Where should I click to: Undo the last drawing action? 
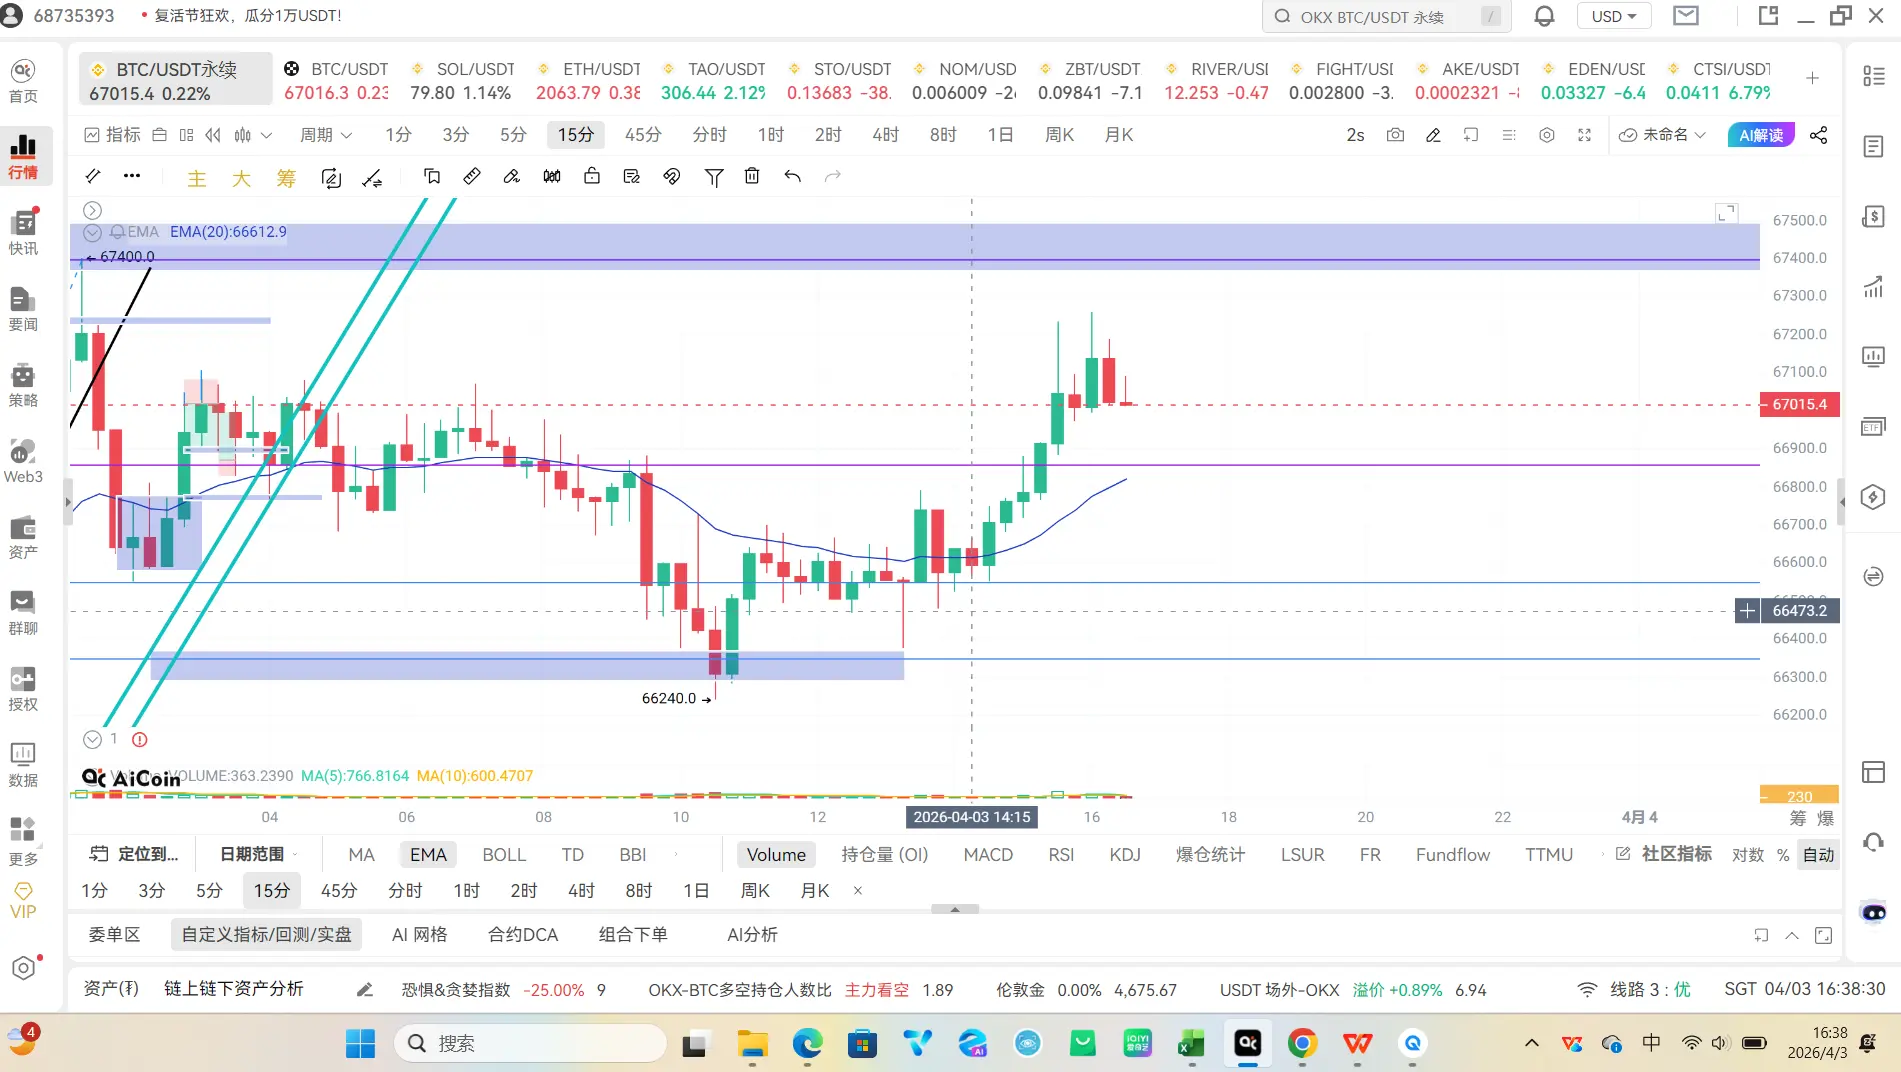coord(793,176)
